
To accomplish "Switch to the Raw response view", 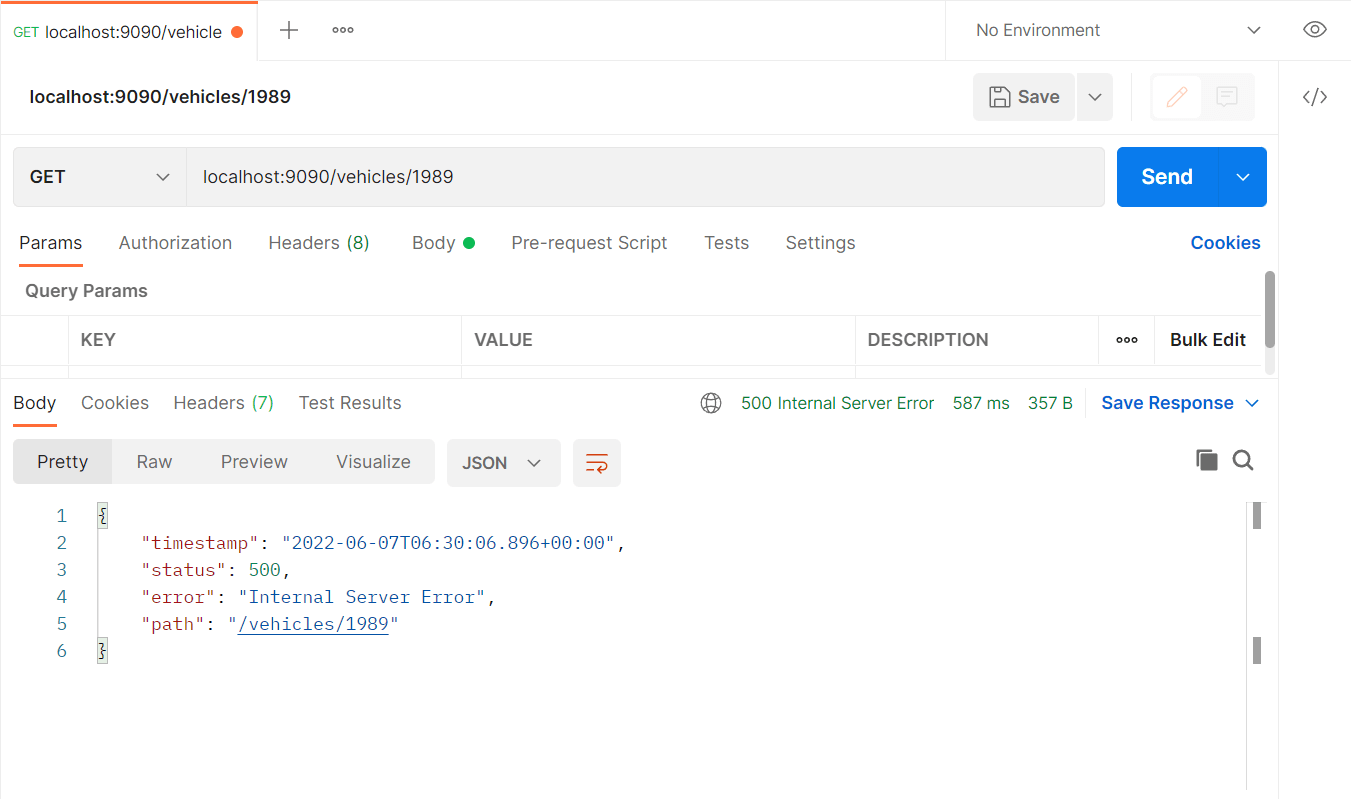I will (153, 461).
